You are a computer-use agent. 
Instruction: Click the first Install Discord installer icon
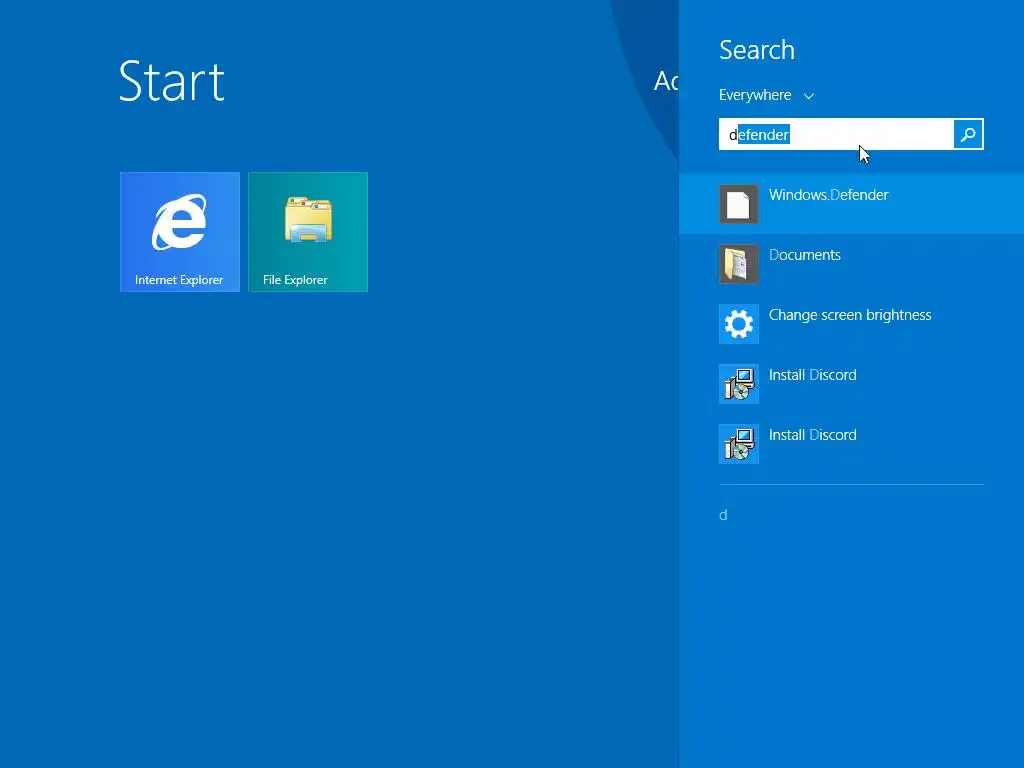coord(739,384)
